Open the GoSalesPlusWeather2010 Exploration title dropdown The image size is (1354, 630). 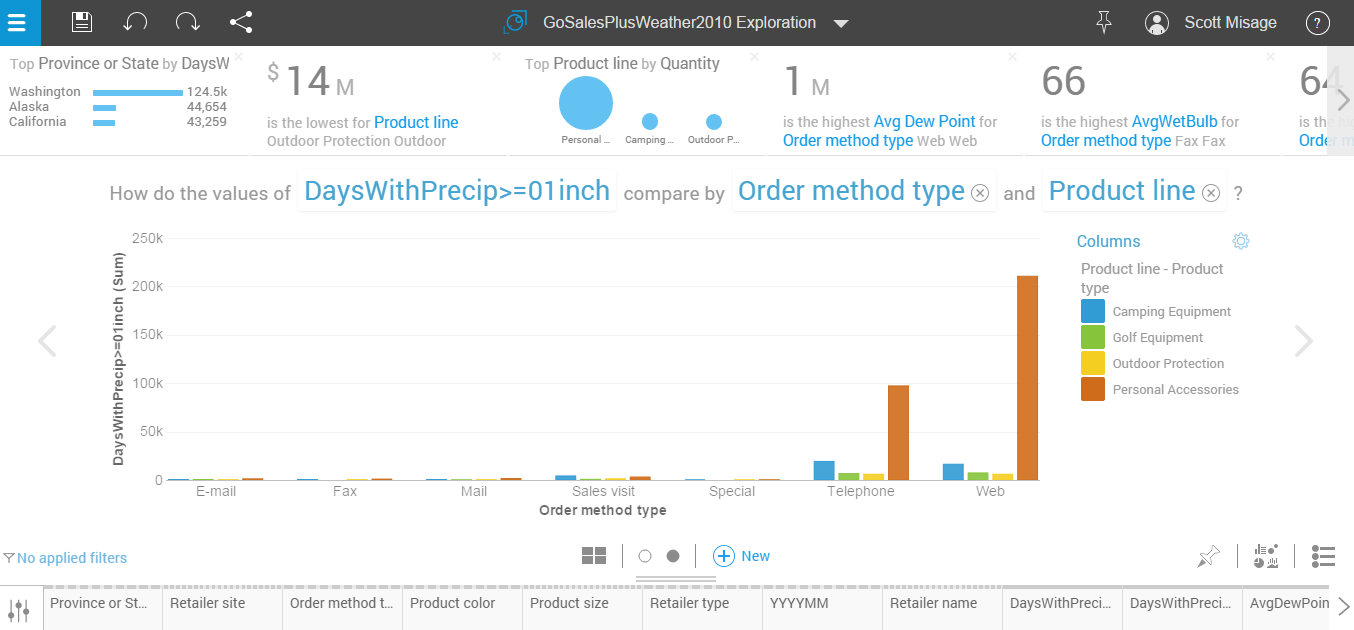coord(841,23)
